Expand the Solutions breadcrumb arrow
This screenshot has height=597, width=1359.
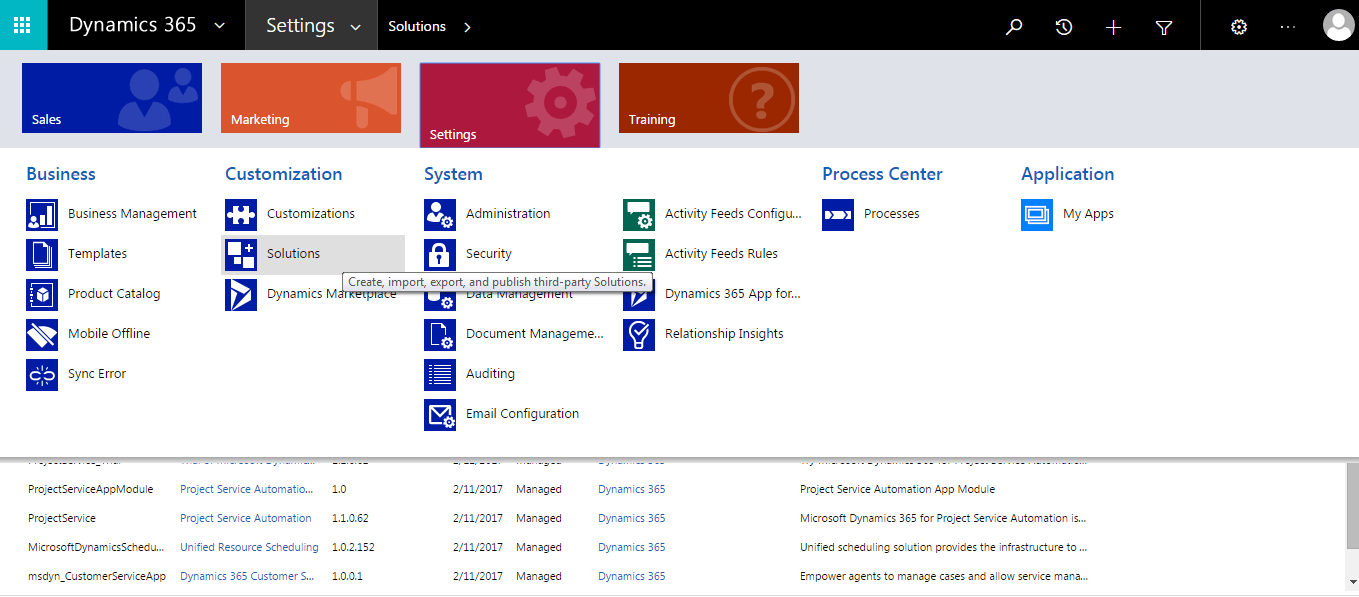pos(466,27)
